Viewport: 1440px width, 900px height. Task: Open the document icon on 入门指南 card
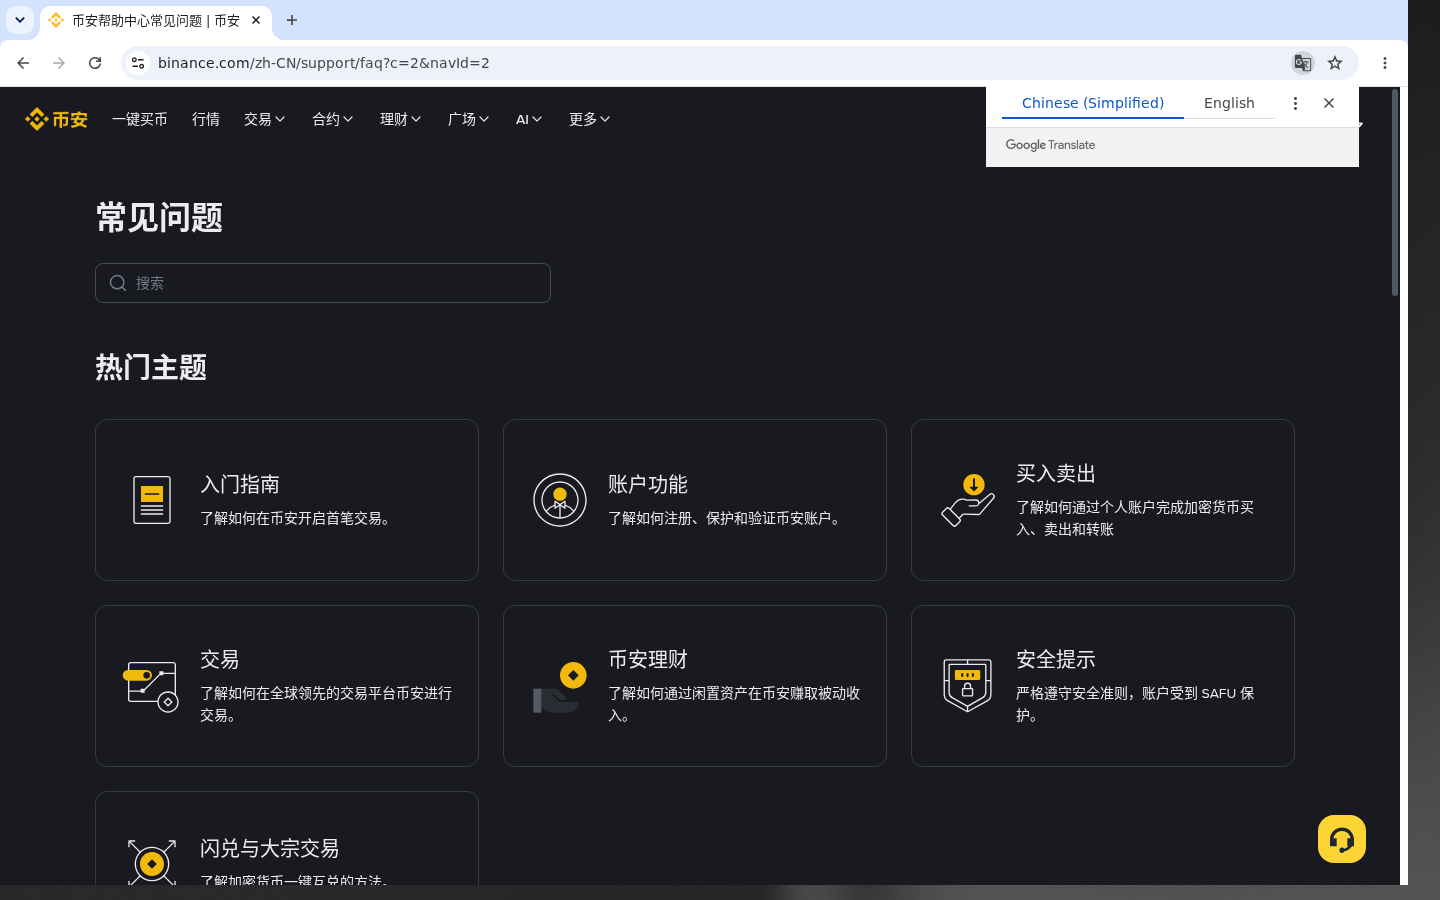[152, 500]
